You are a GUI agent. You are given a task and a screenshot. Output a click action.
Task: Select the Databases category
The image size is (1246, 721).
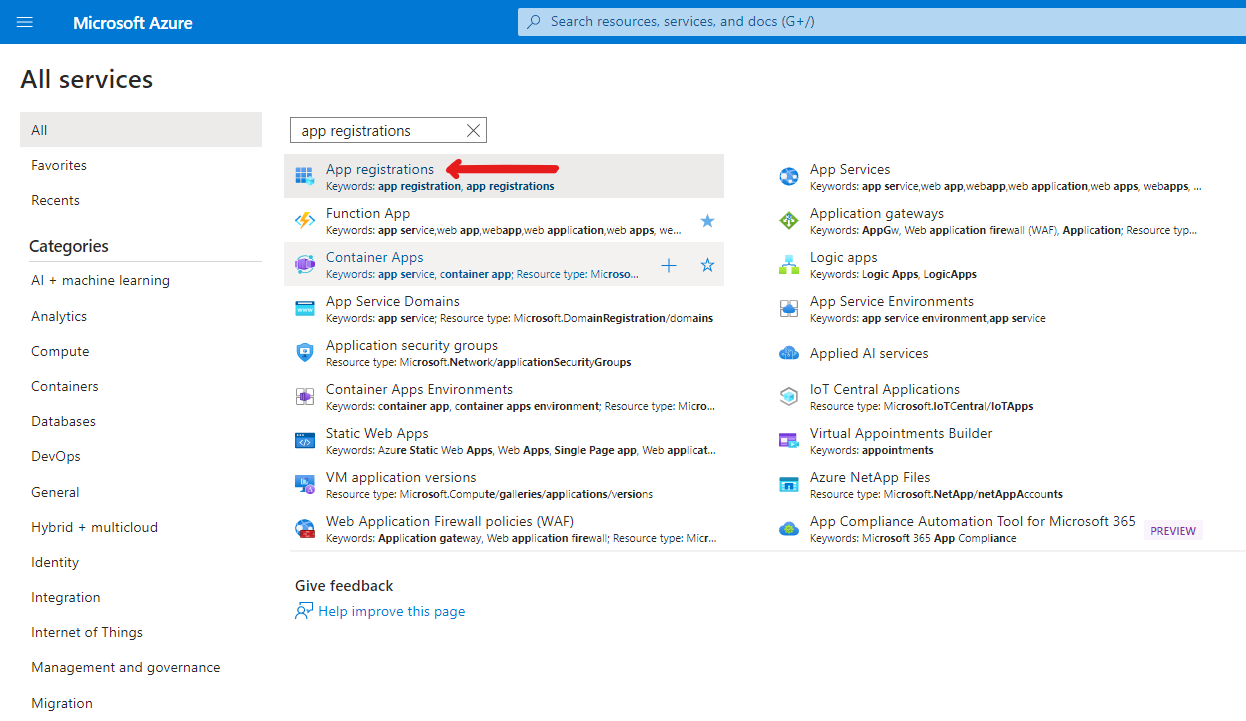pyautogui.click(x=63, y=421)
